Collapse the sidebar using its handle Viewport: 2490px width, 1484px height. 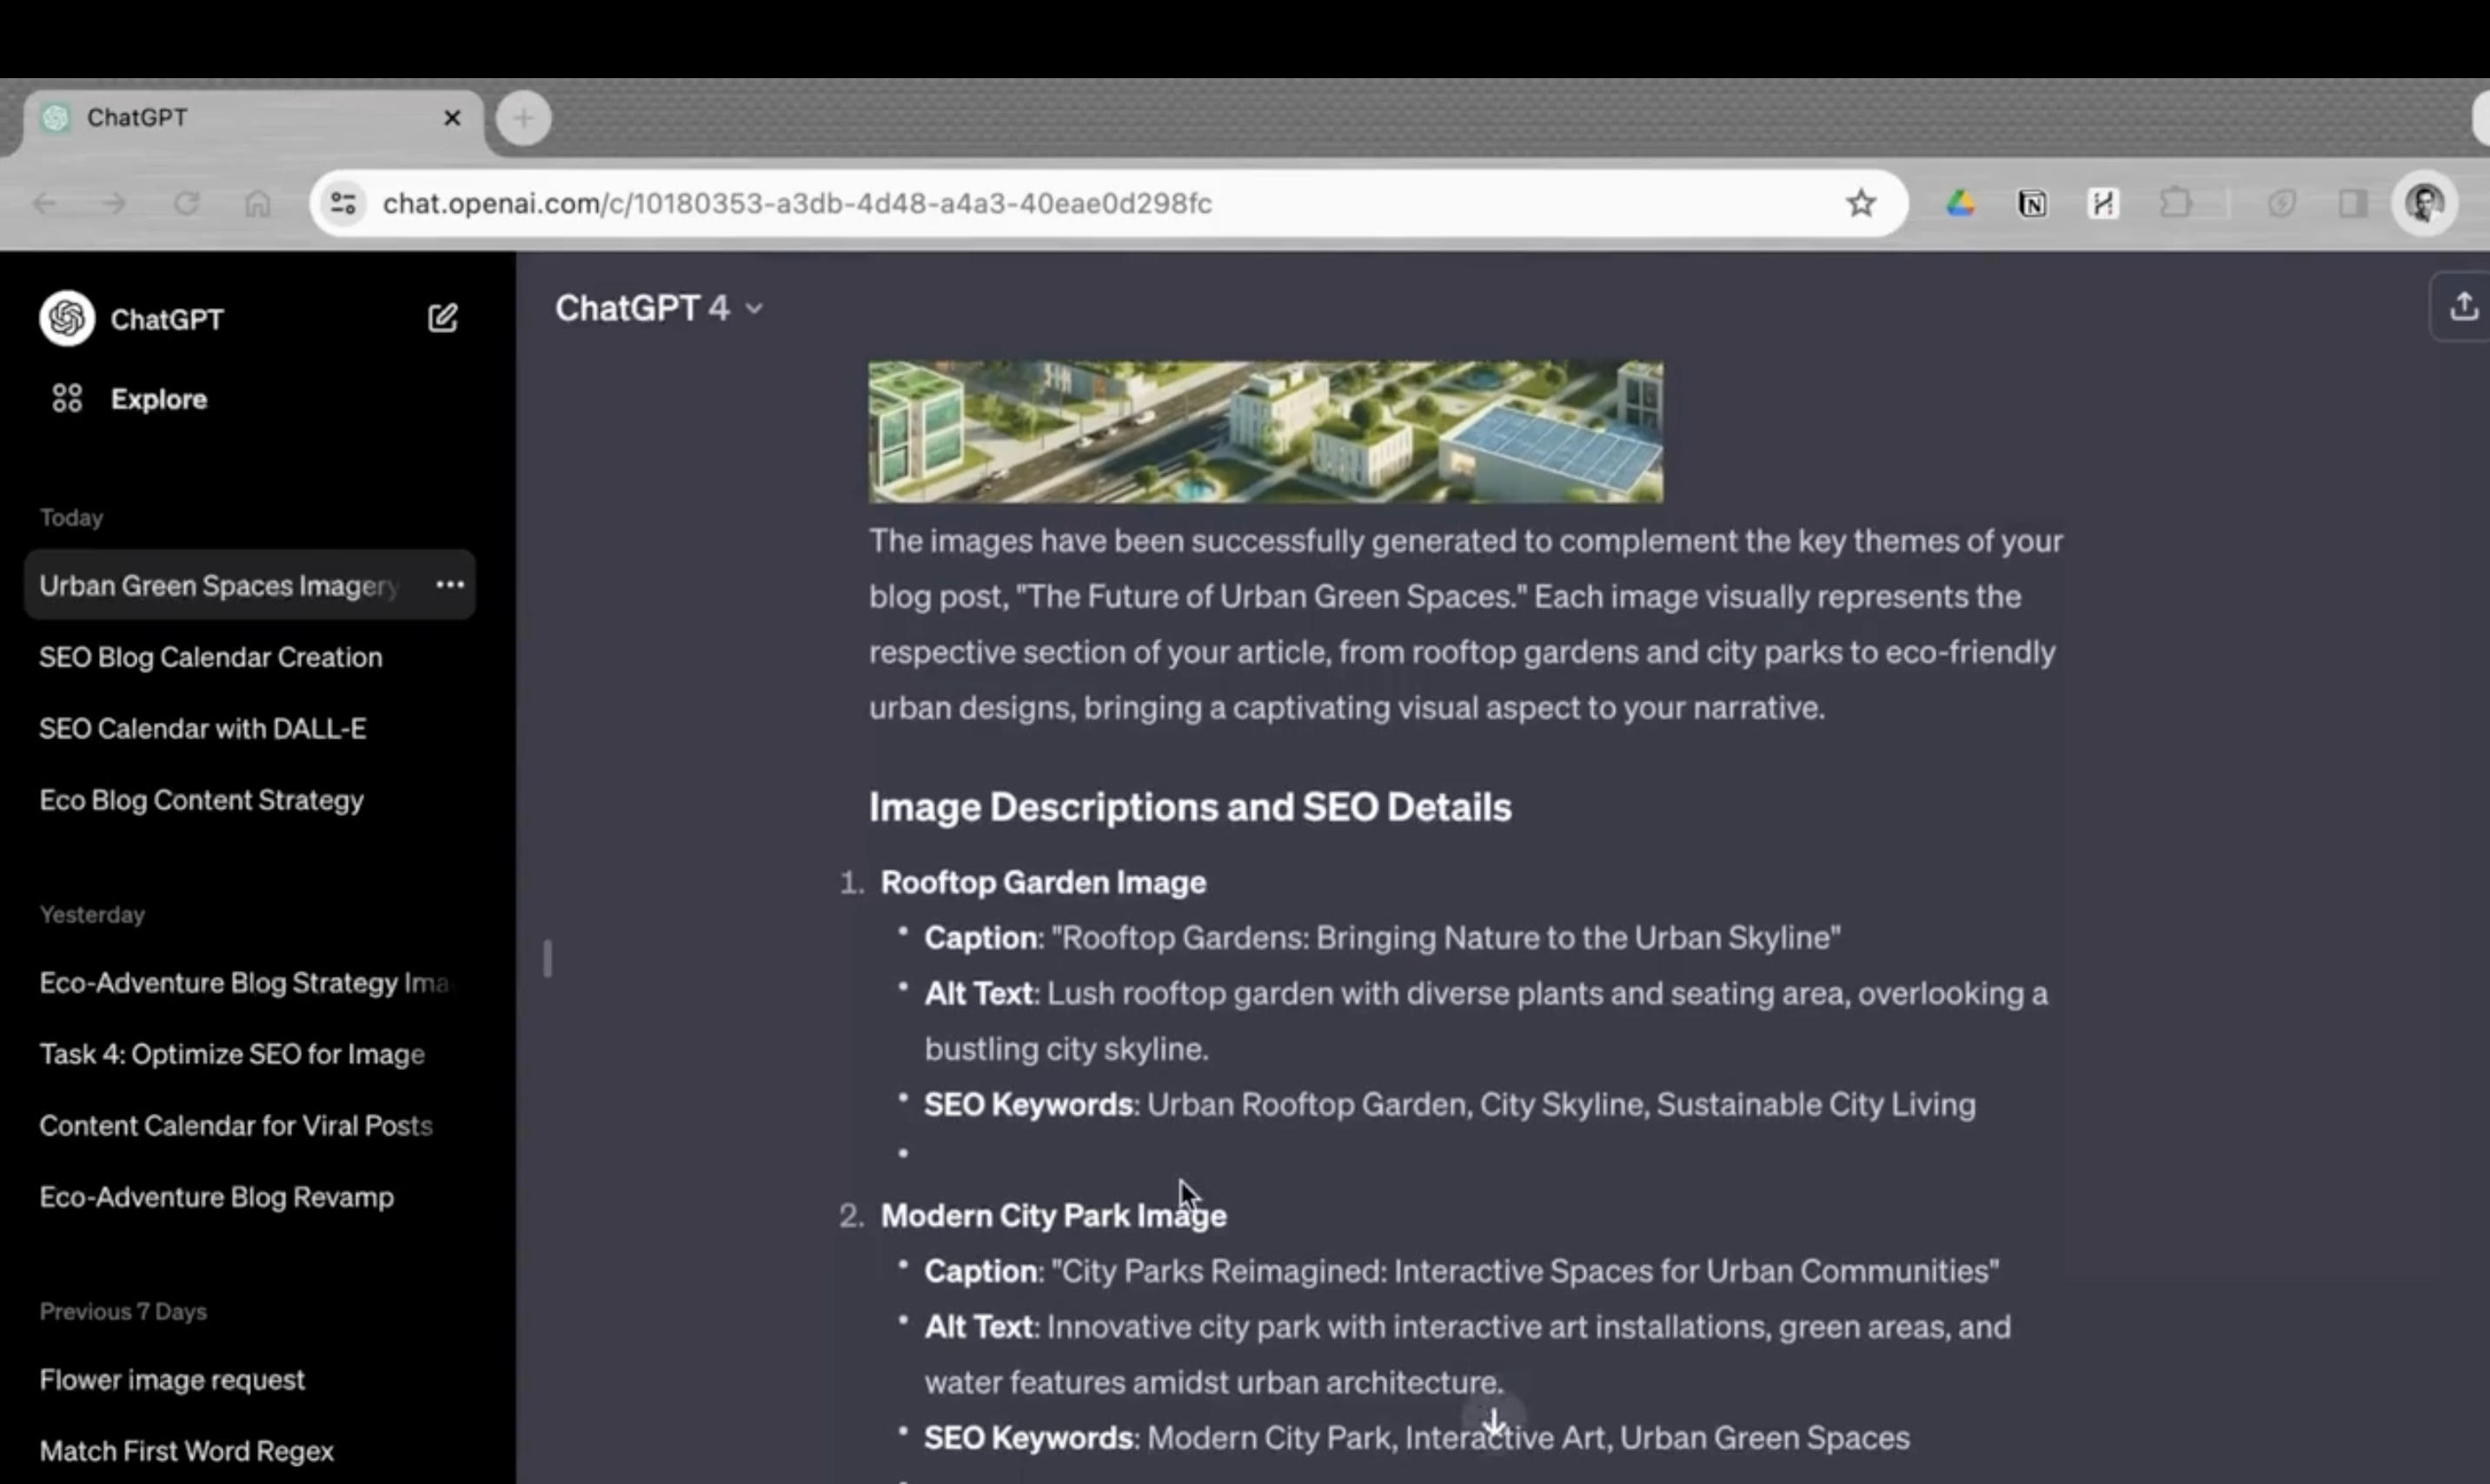pos(547,958)
